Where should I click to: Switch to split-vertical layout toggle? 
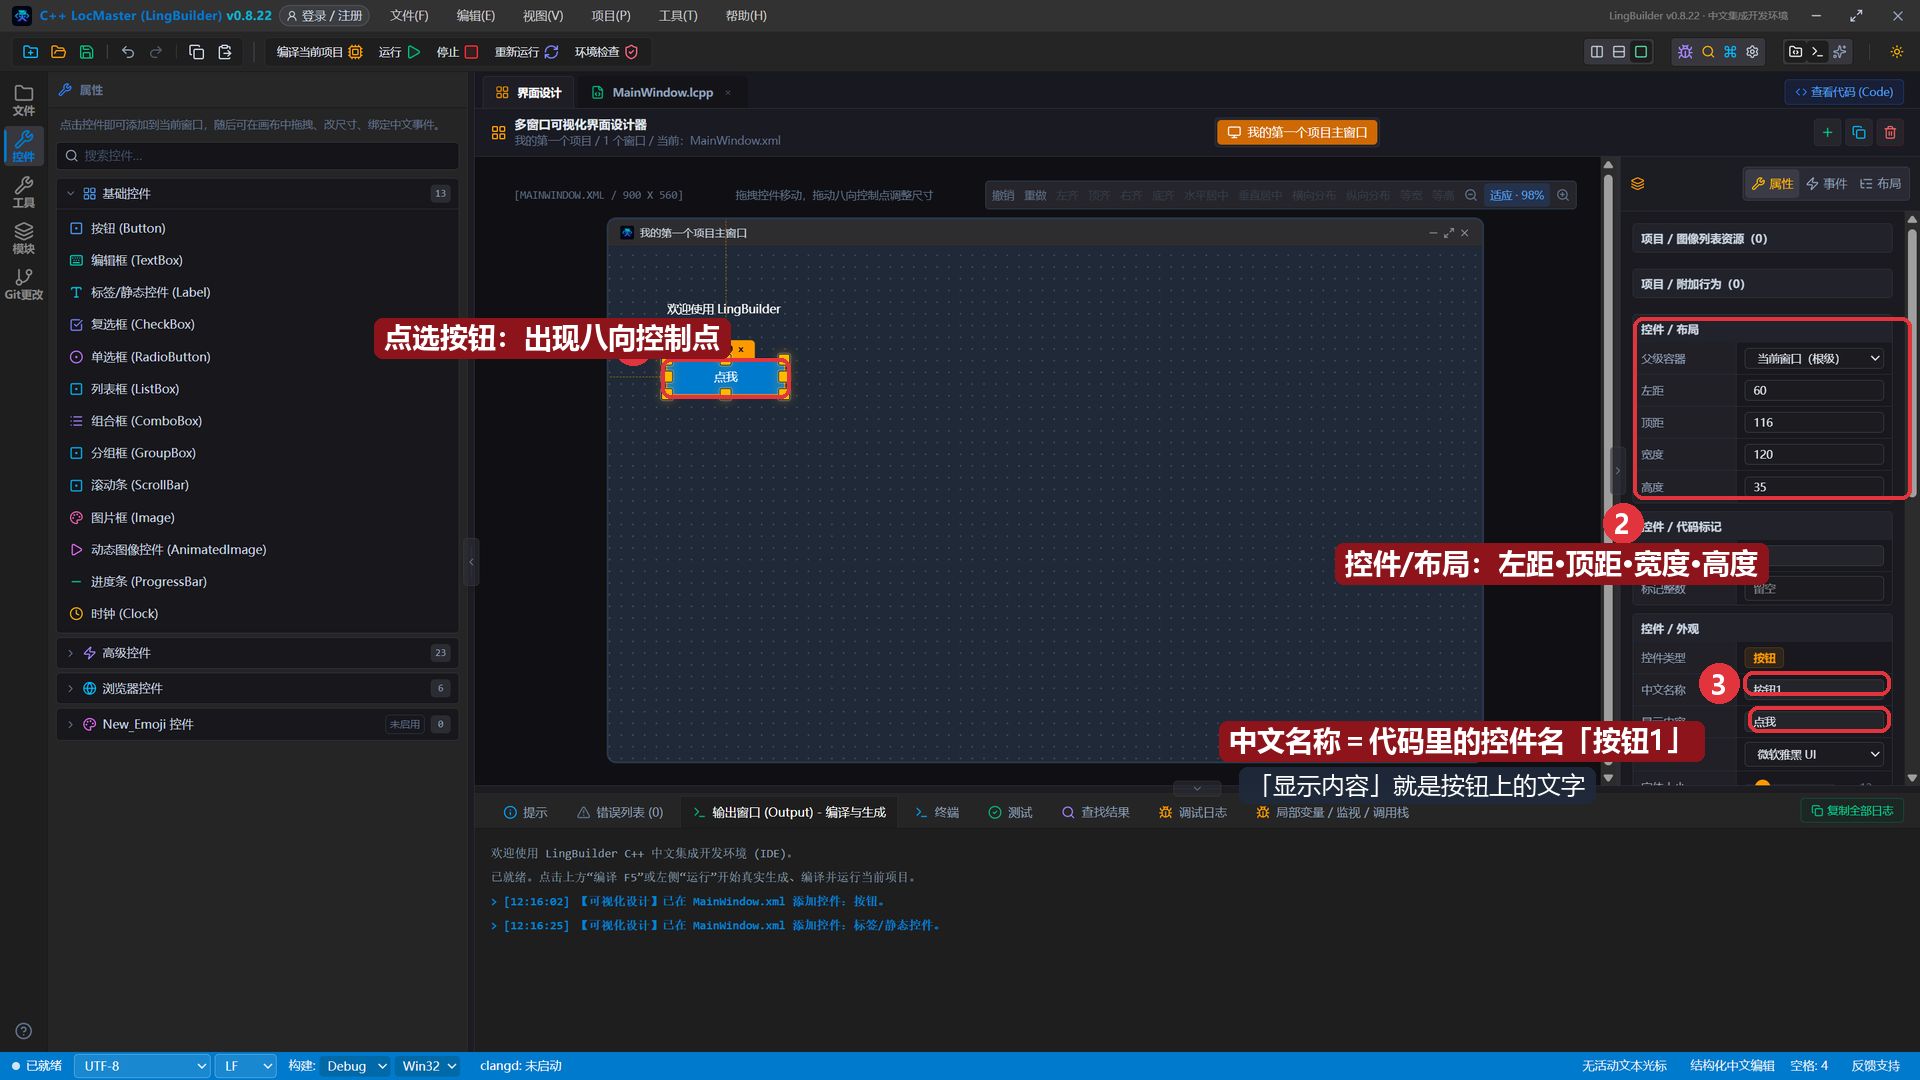click(x=1597, y=52)
